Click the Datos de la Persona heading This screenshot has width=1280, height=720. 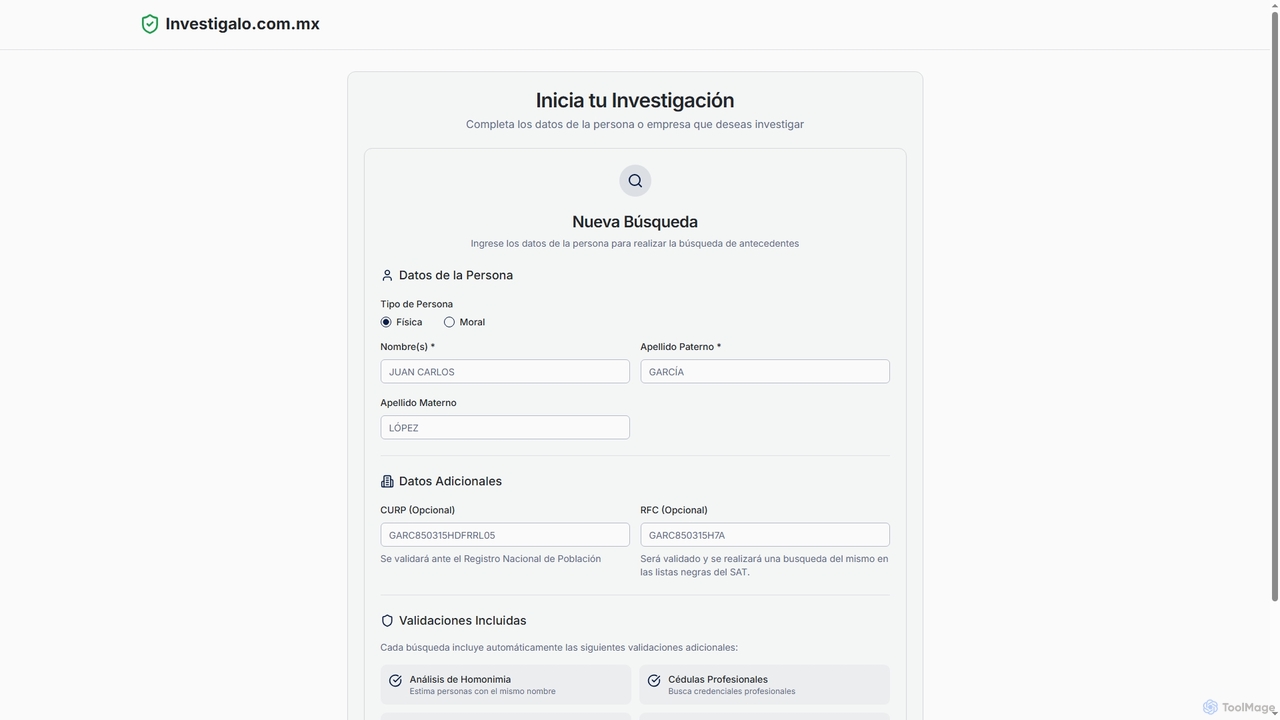point(456,275)
